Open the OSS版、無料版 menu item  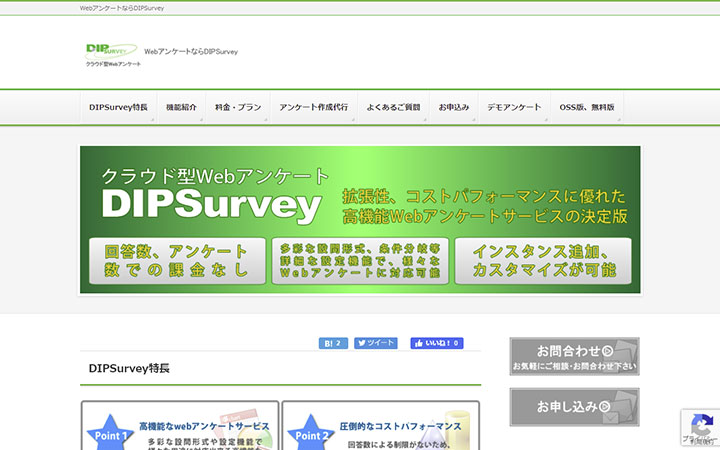587,107
